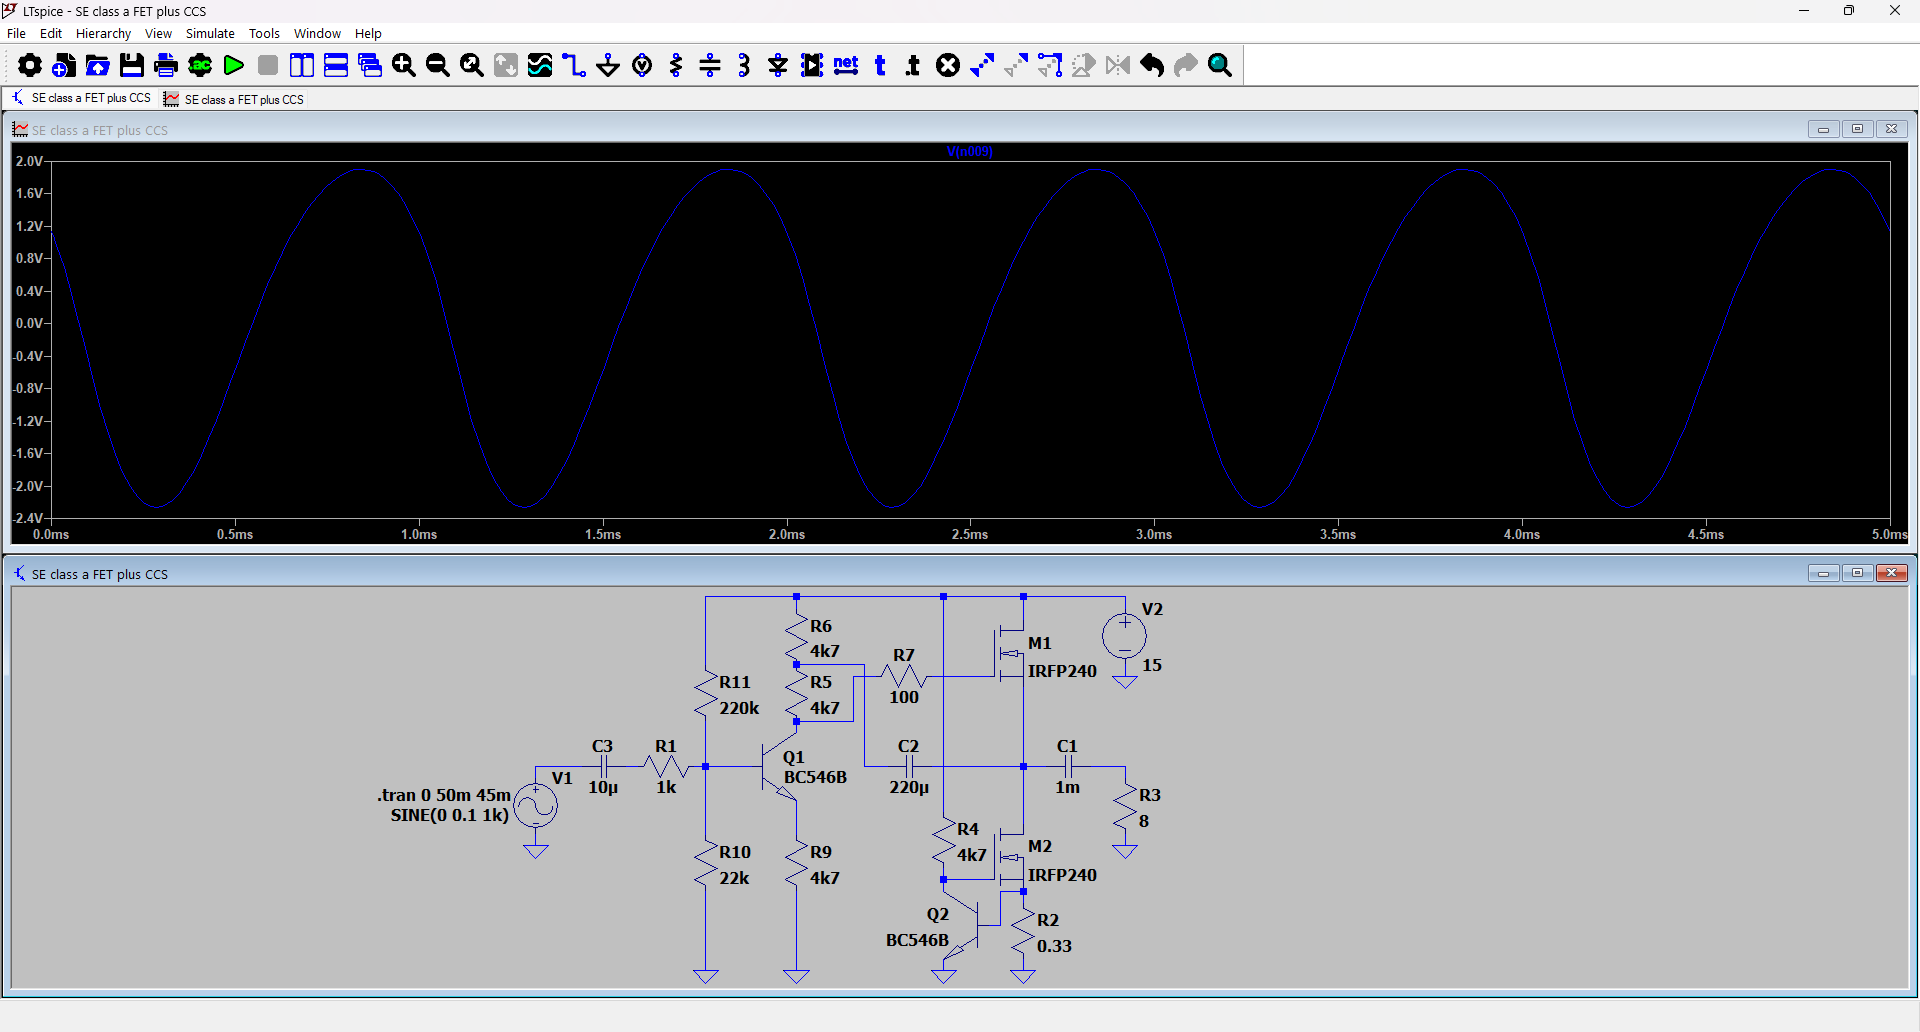Click the V2 source value 15
Screen dimensions: 1920x1032
pos(1152,665)
